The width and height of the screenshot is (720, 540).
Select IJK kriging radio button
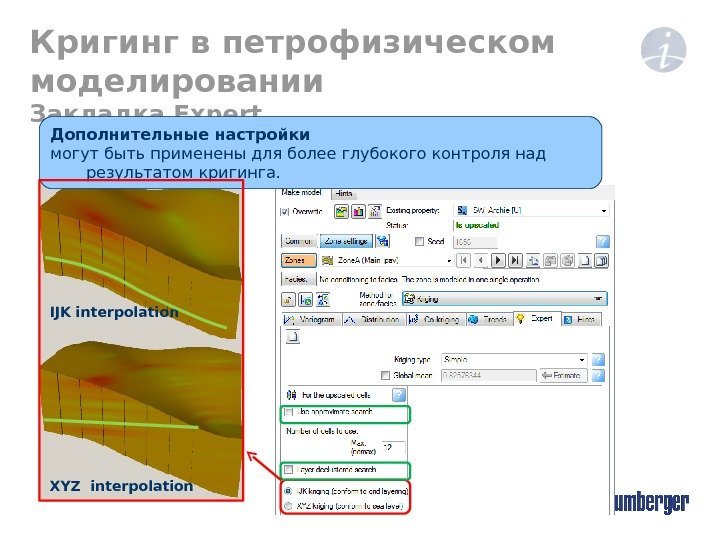pyautogui.click(x=288, y=491)
